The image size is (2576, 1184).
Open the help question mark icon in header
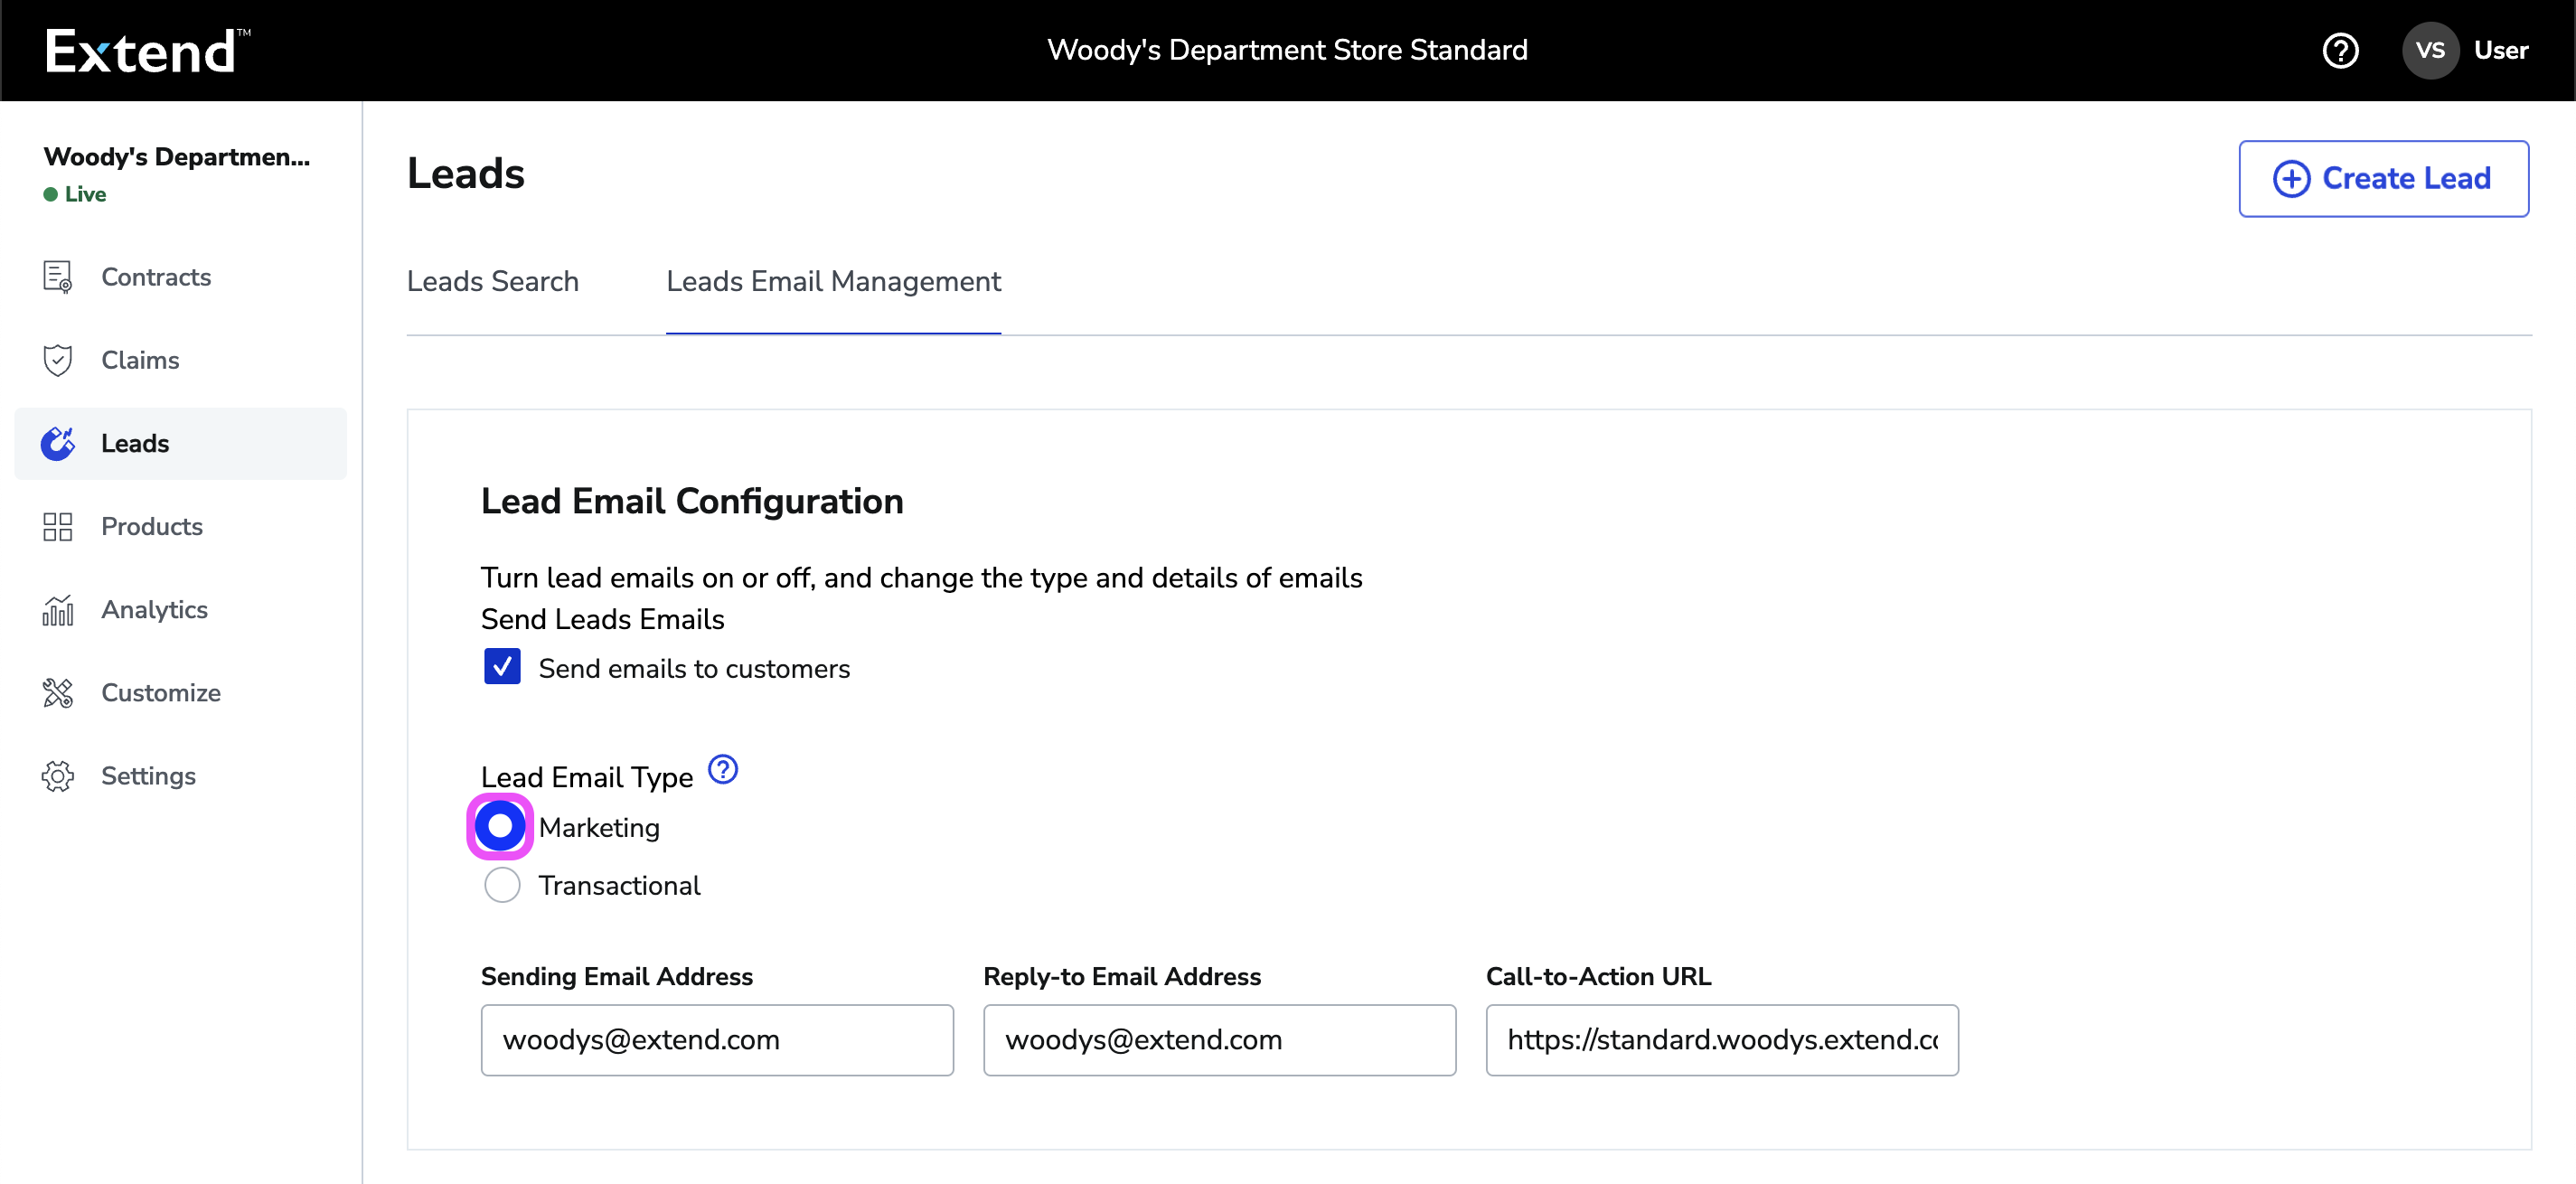[2340, 50]
